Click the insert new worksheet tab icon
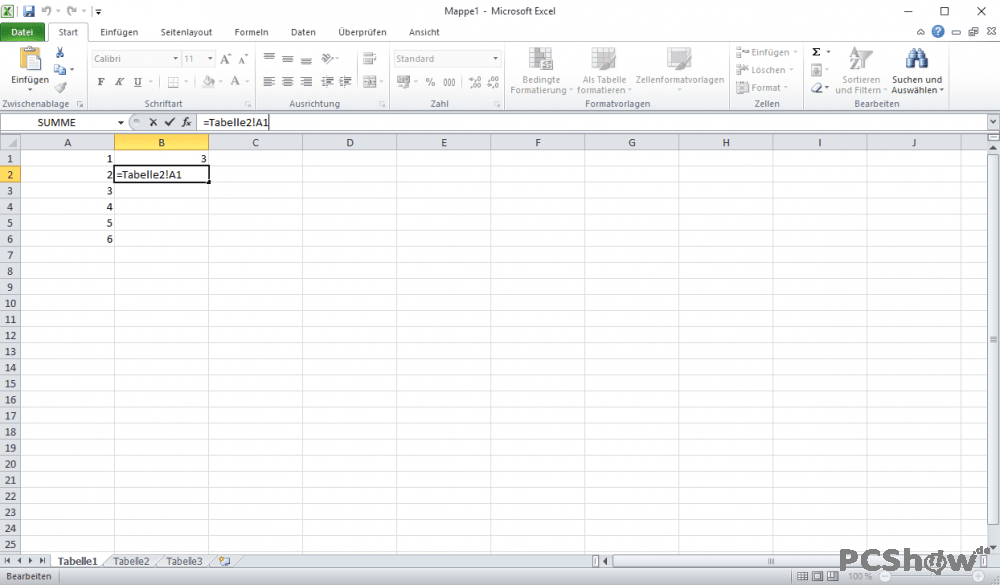This screenshot has width=1000, height=585. pos(224,561)
